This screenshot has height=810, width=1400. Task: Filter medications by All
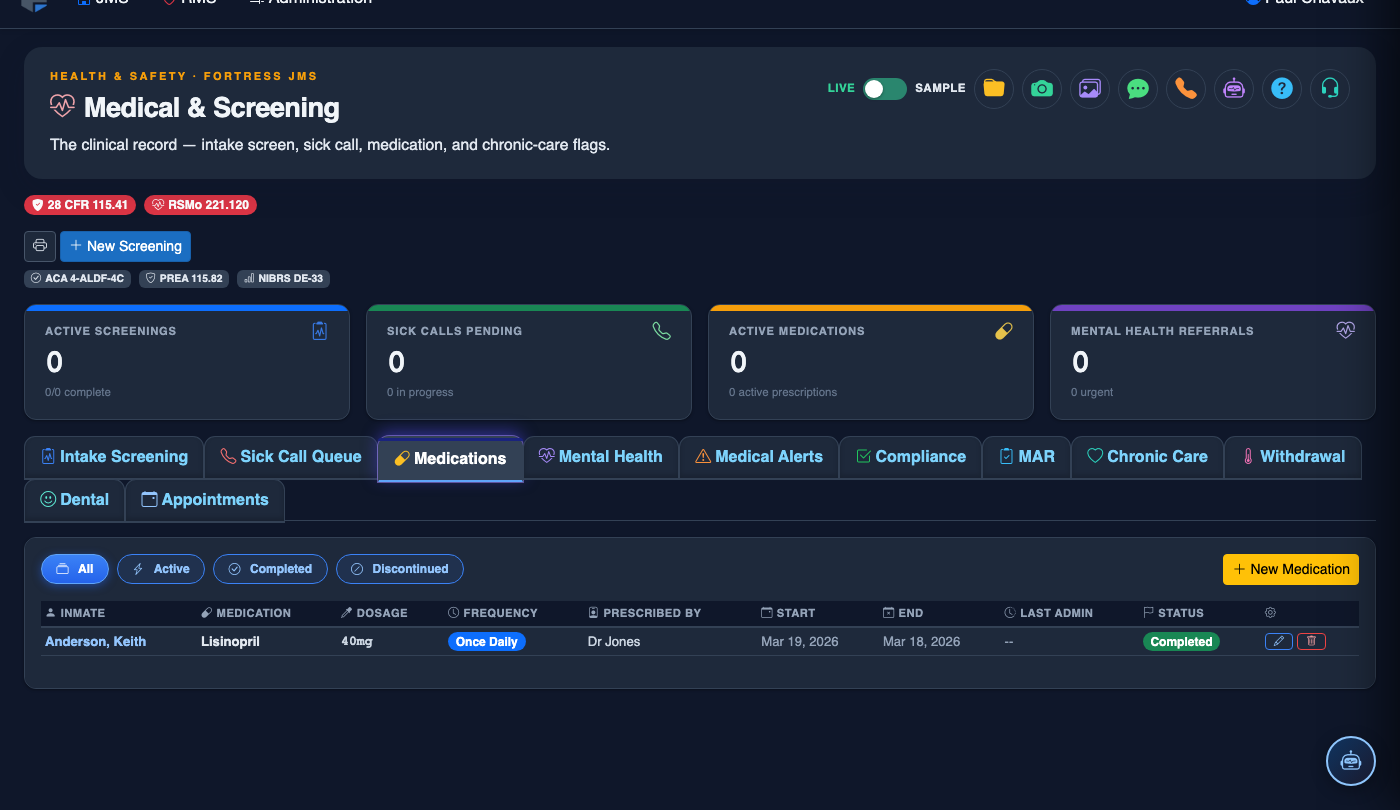tap(75, 569)
